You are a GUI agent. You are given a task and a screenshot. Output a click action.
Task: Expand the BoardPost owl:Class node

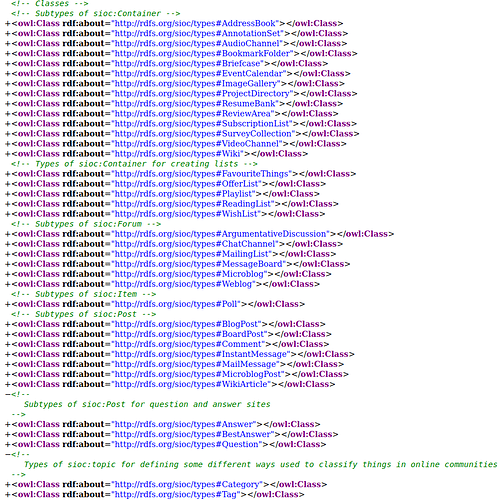pos(8,334)
